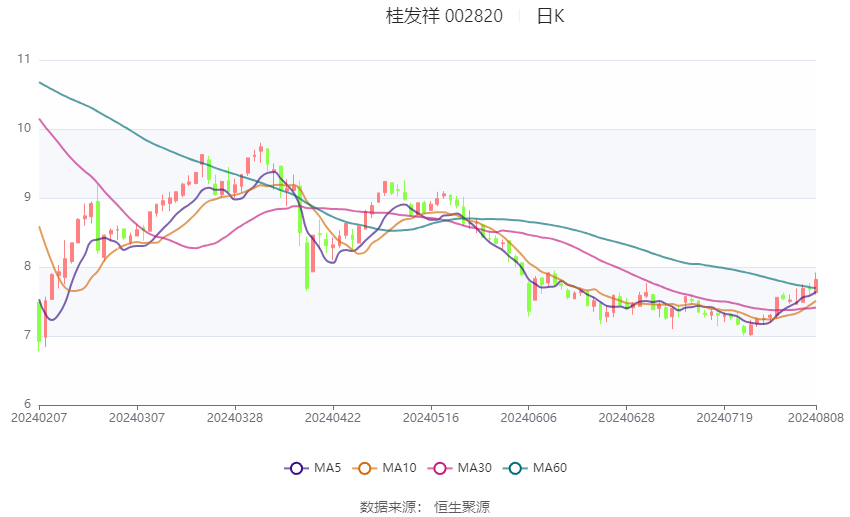Click y-axis value 11
The height and width of the screenshot is (517, 850).
24,59
